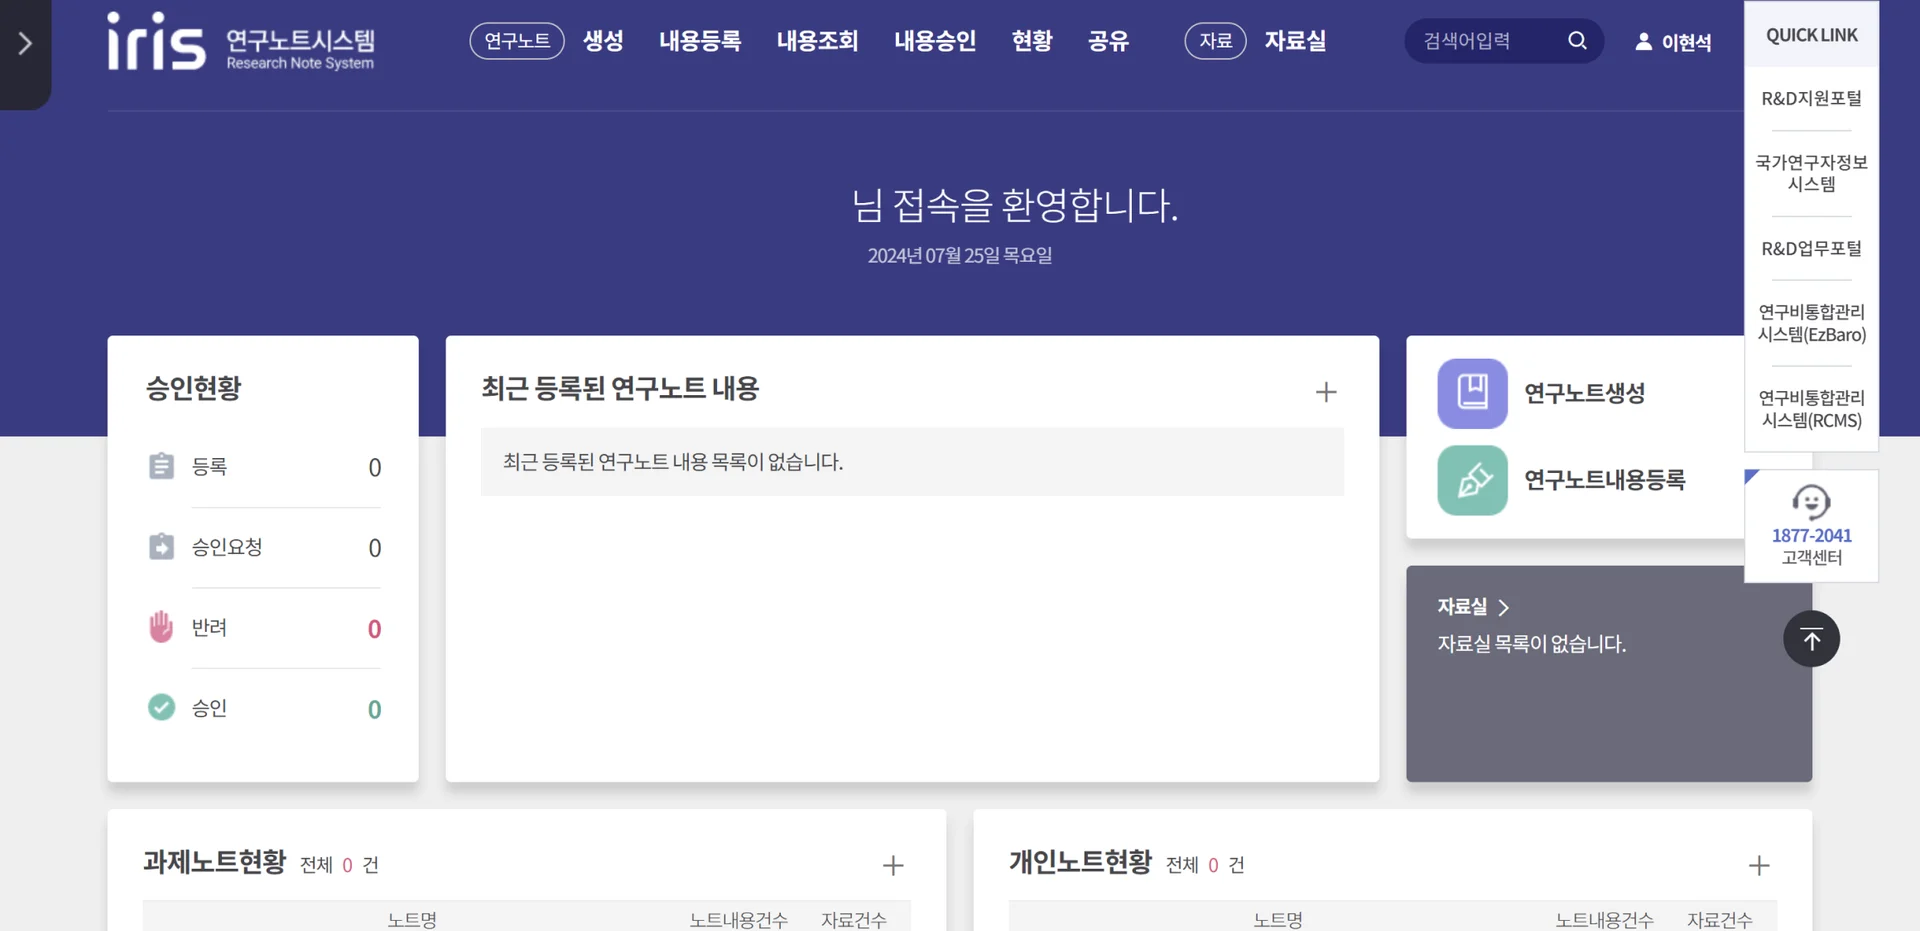The image size is (1920, 931).
Task: Click the 과제노트현황 plus button
Action: [x=893, y=864]
